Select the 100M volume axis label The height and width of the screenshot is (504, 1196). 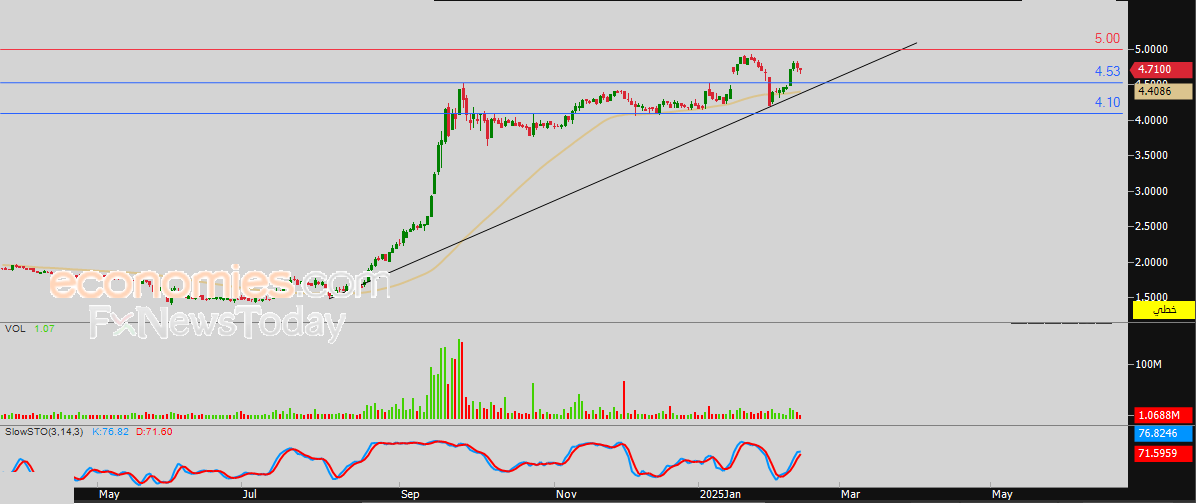pos(1148,364)
